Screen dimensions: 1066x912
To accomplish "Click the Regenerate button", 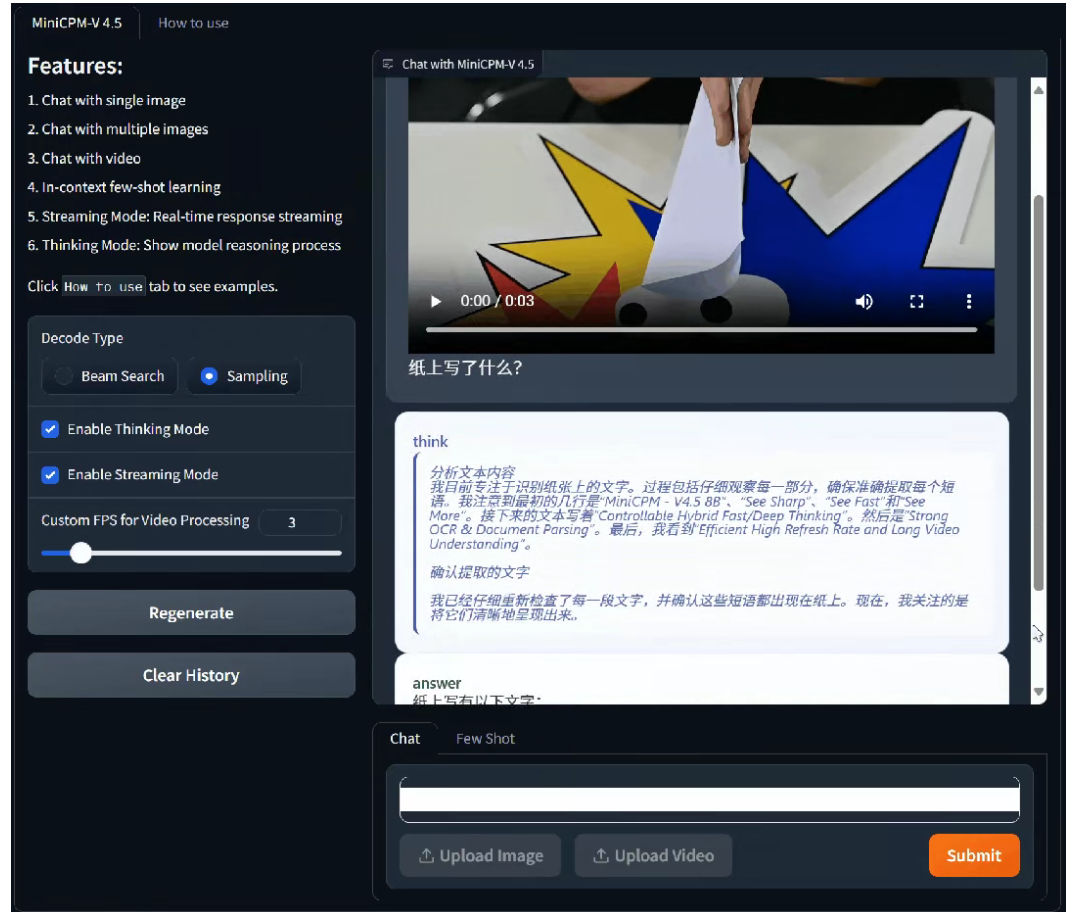I will coord(191,613).
